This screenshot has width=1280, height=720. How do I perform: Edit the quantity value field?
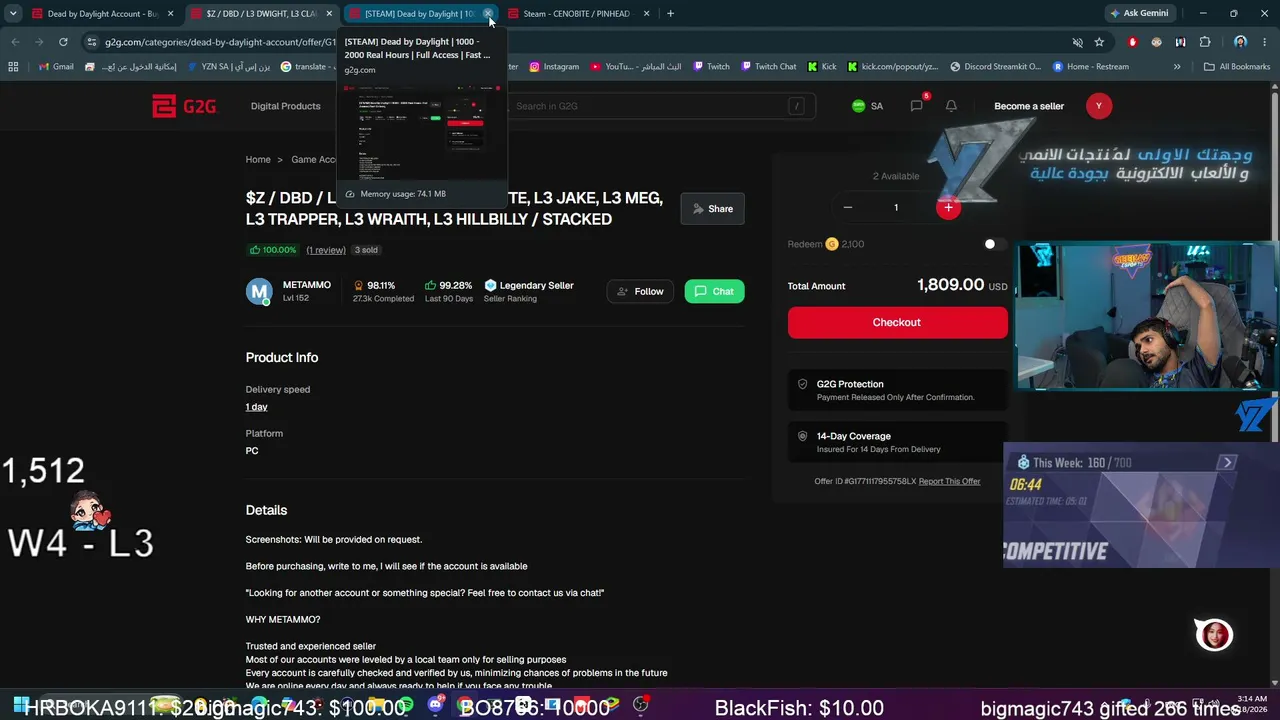tap(896, 208)
